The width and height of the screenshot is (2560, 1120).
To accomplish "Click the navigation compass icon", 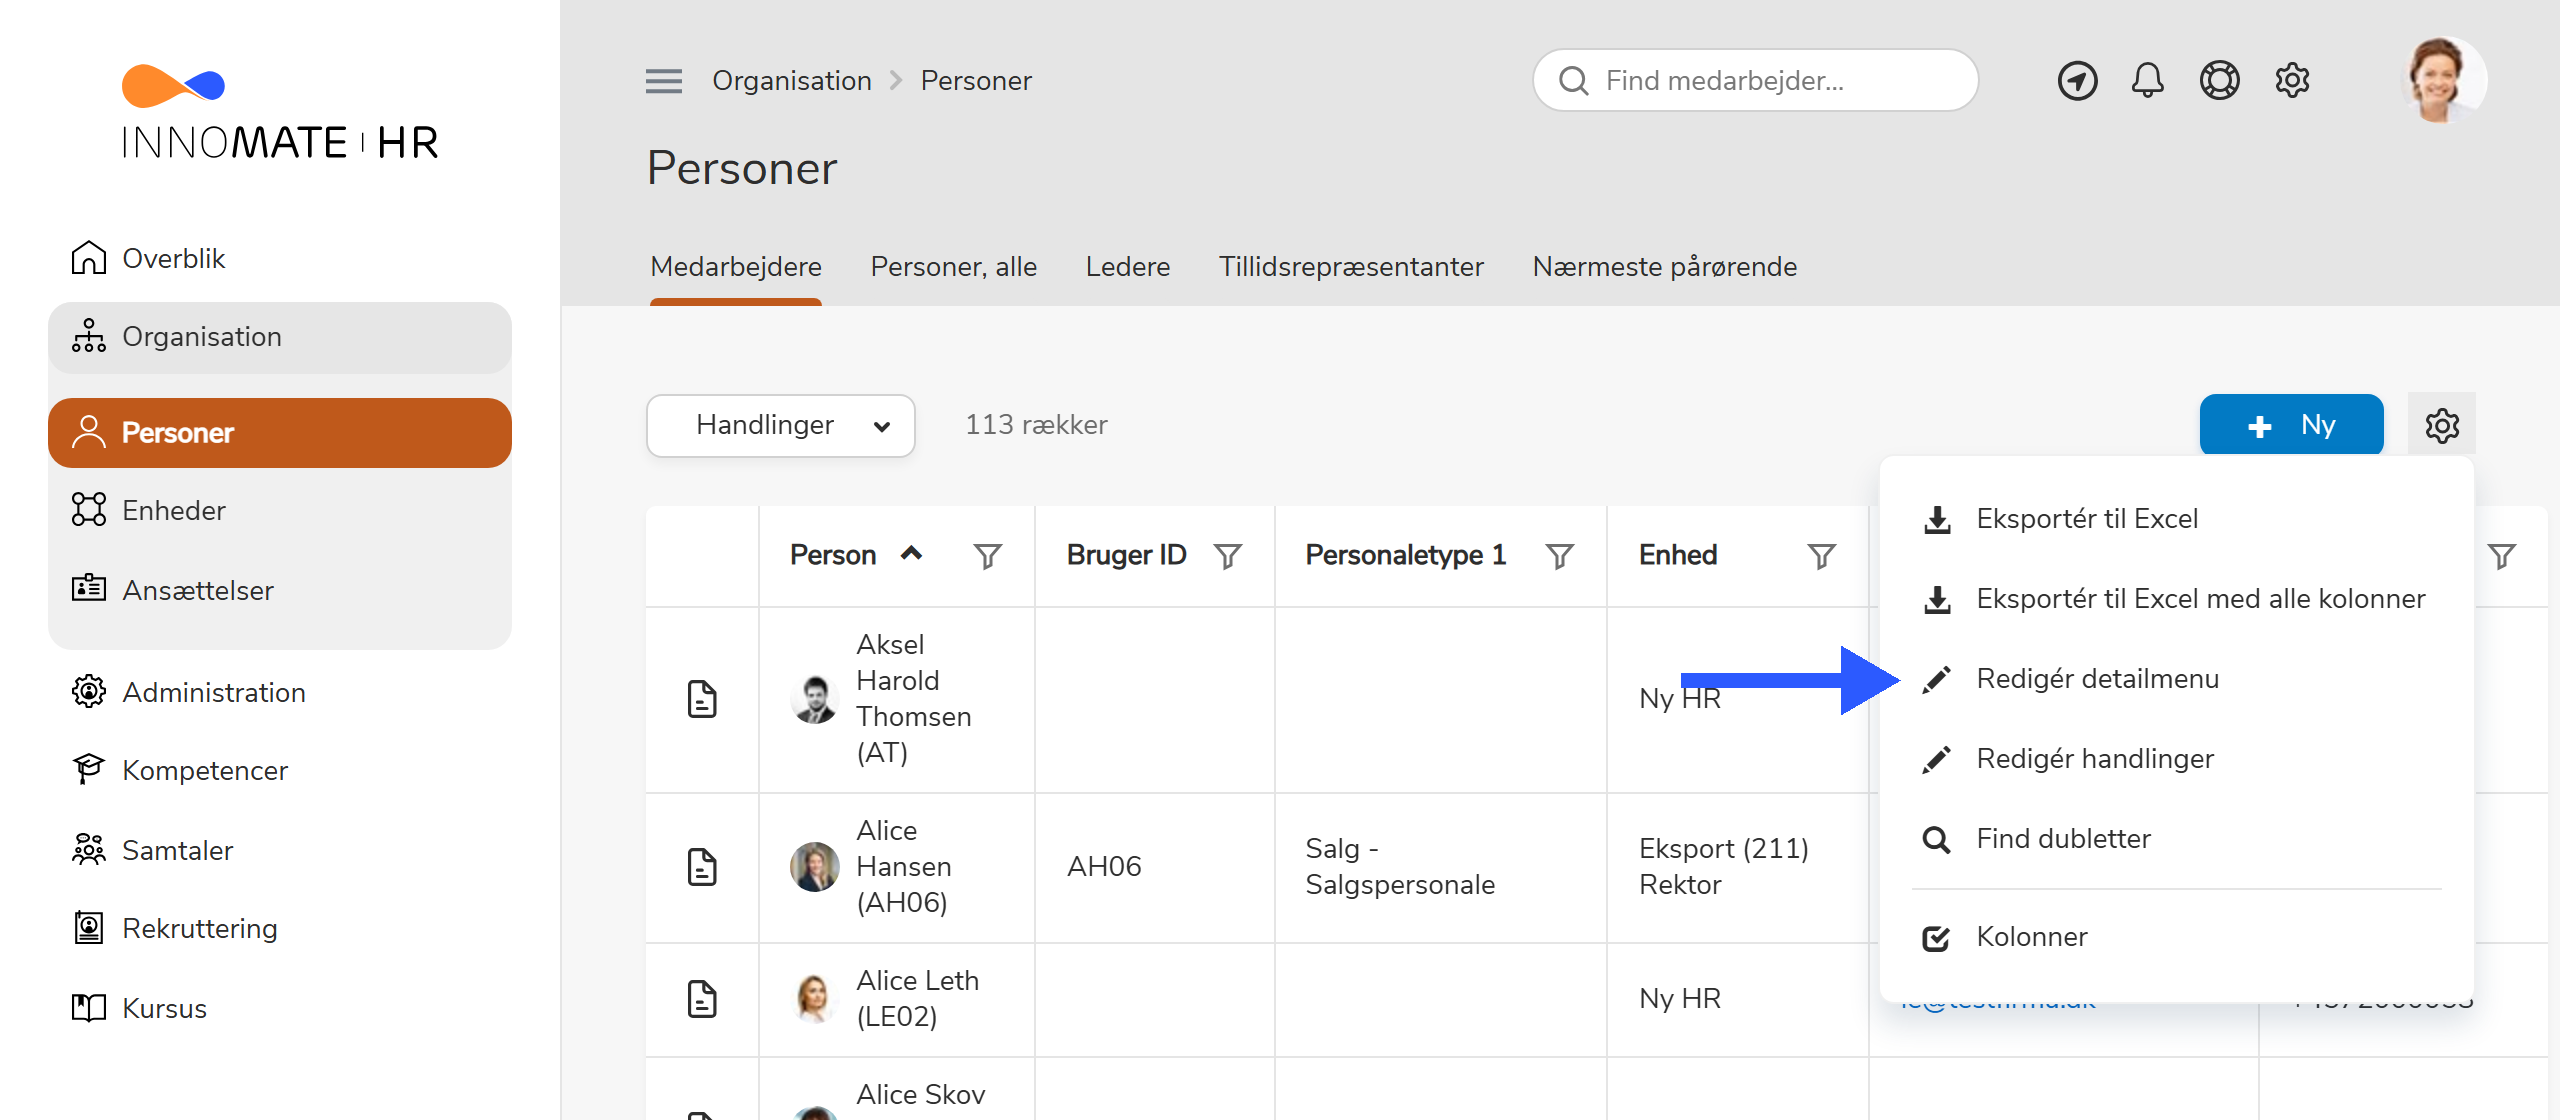I will pos(2077,81).
